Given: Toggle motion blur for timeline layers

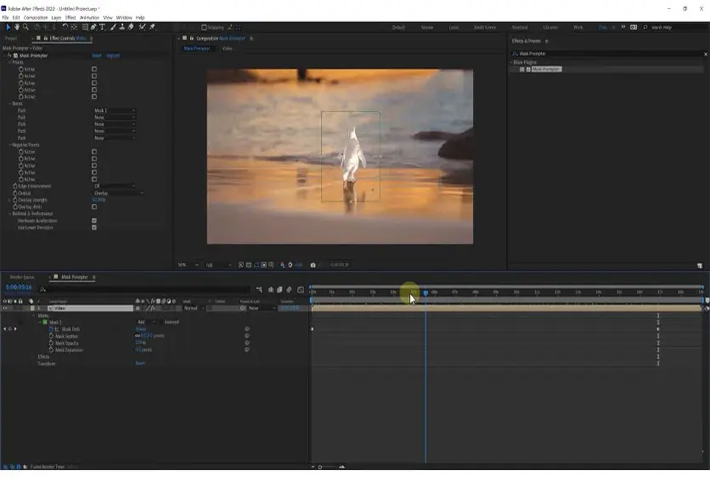Looking at the screenshot, I should 289,290.
